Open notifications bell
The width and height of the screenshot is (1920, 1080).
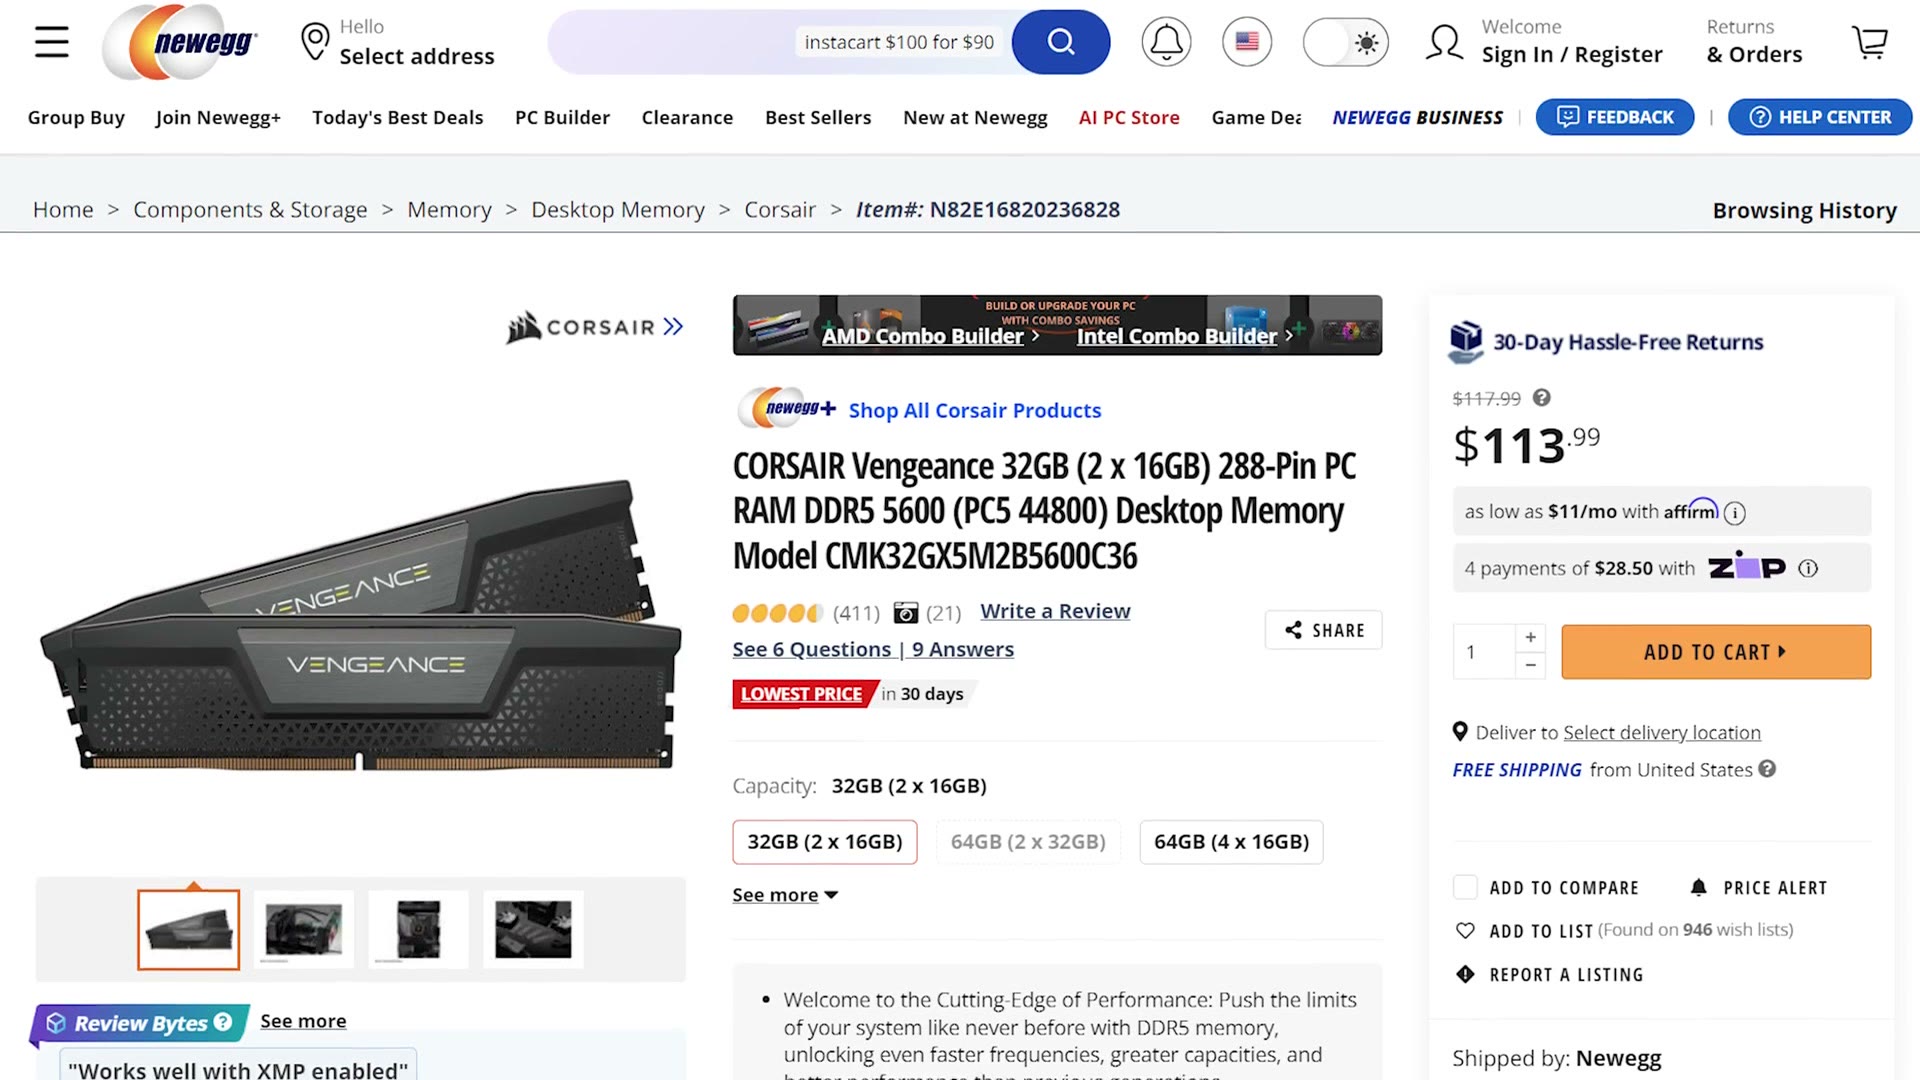(1166, 42)
